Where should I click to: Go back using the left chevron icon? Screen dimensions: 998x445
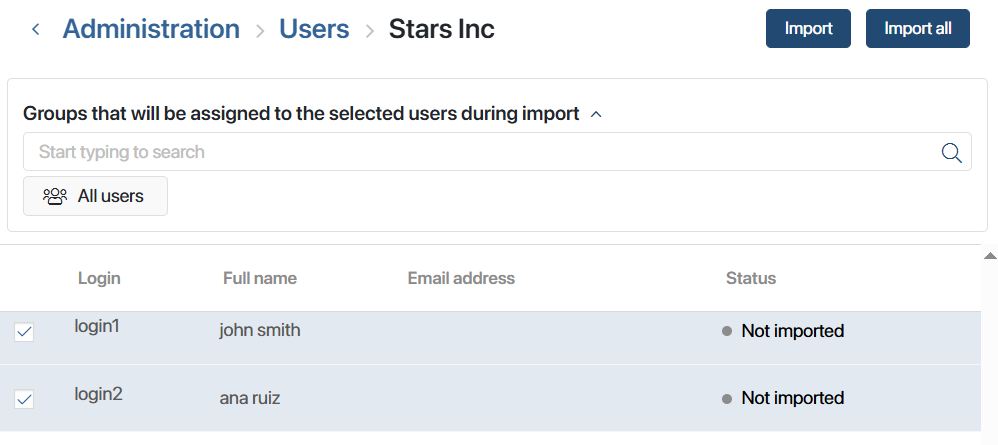(x=36, y=29)
